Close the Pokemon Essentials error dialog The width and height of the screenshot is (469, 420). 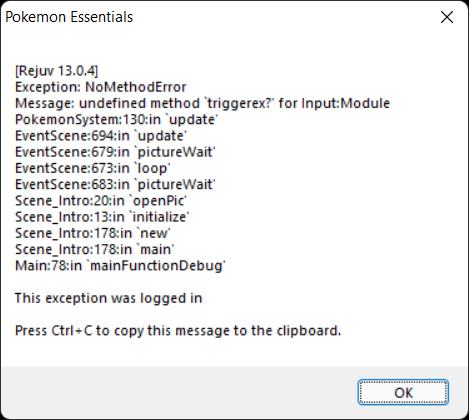tap(447, 17)
